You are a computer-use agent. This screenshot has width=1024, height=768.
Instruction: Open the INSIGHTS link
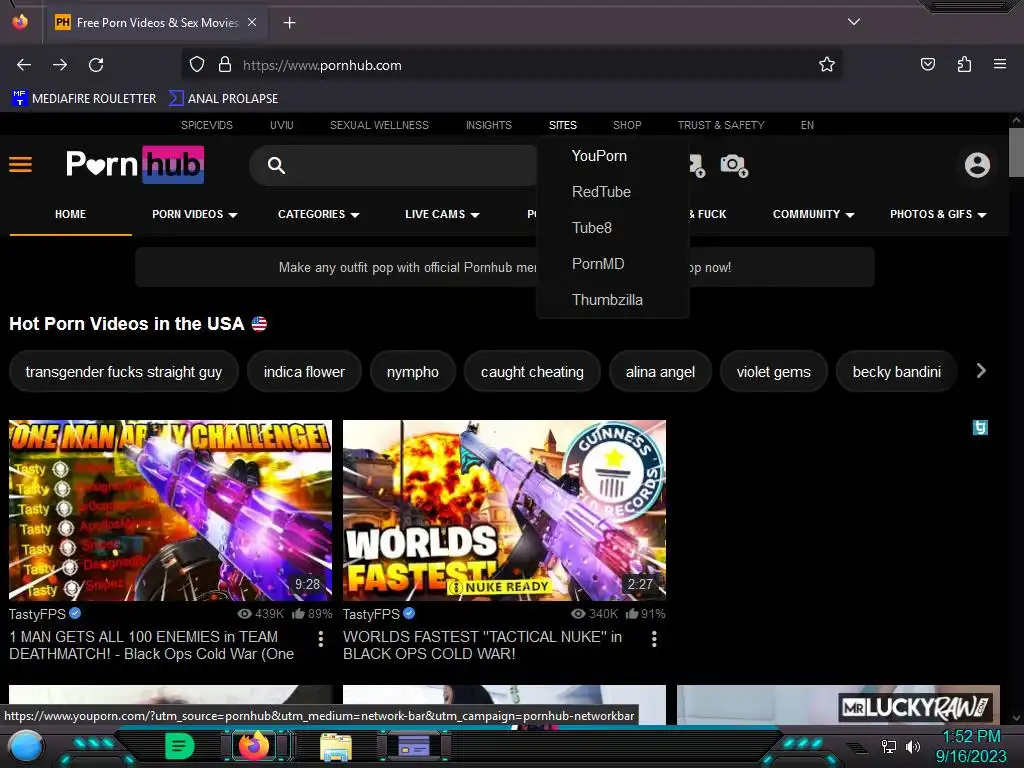[488, 125]
